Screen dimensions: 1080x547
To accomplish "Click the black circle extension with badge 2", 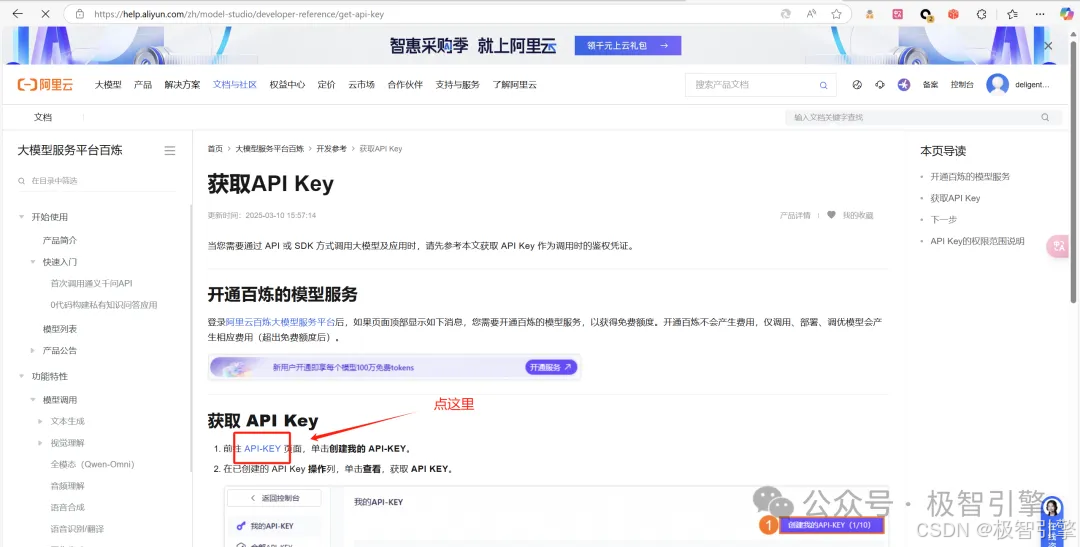I will coord(926,14).
